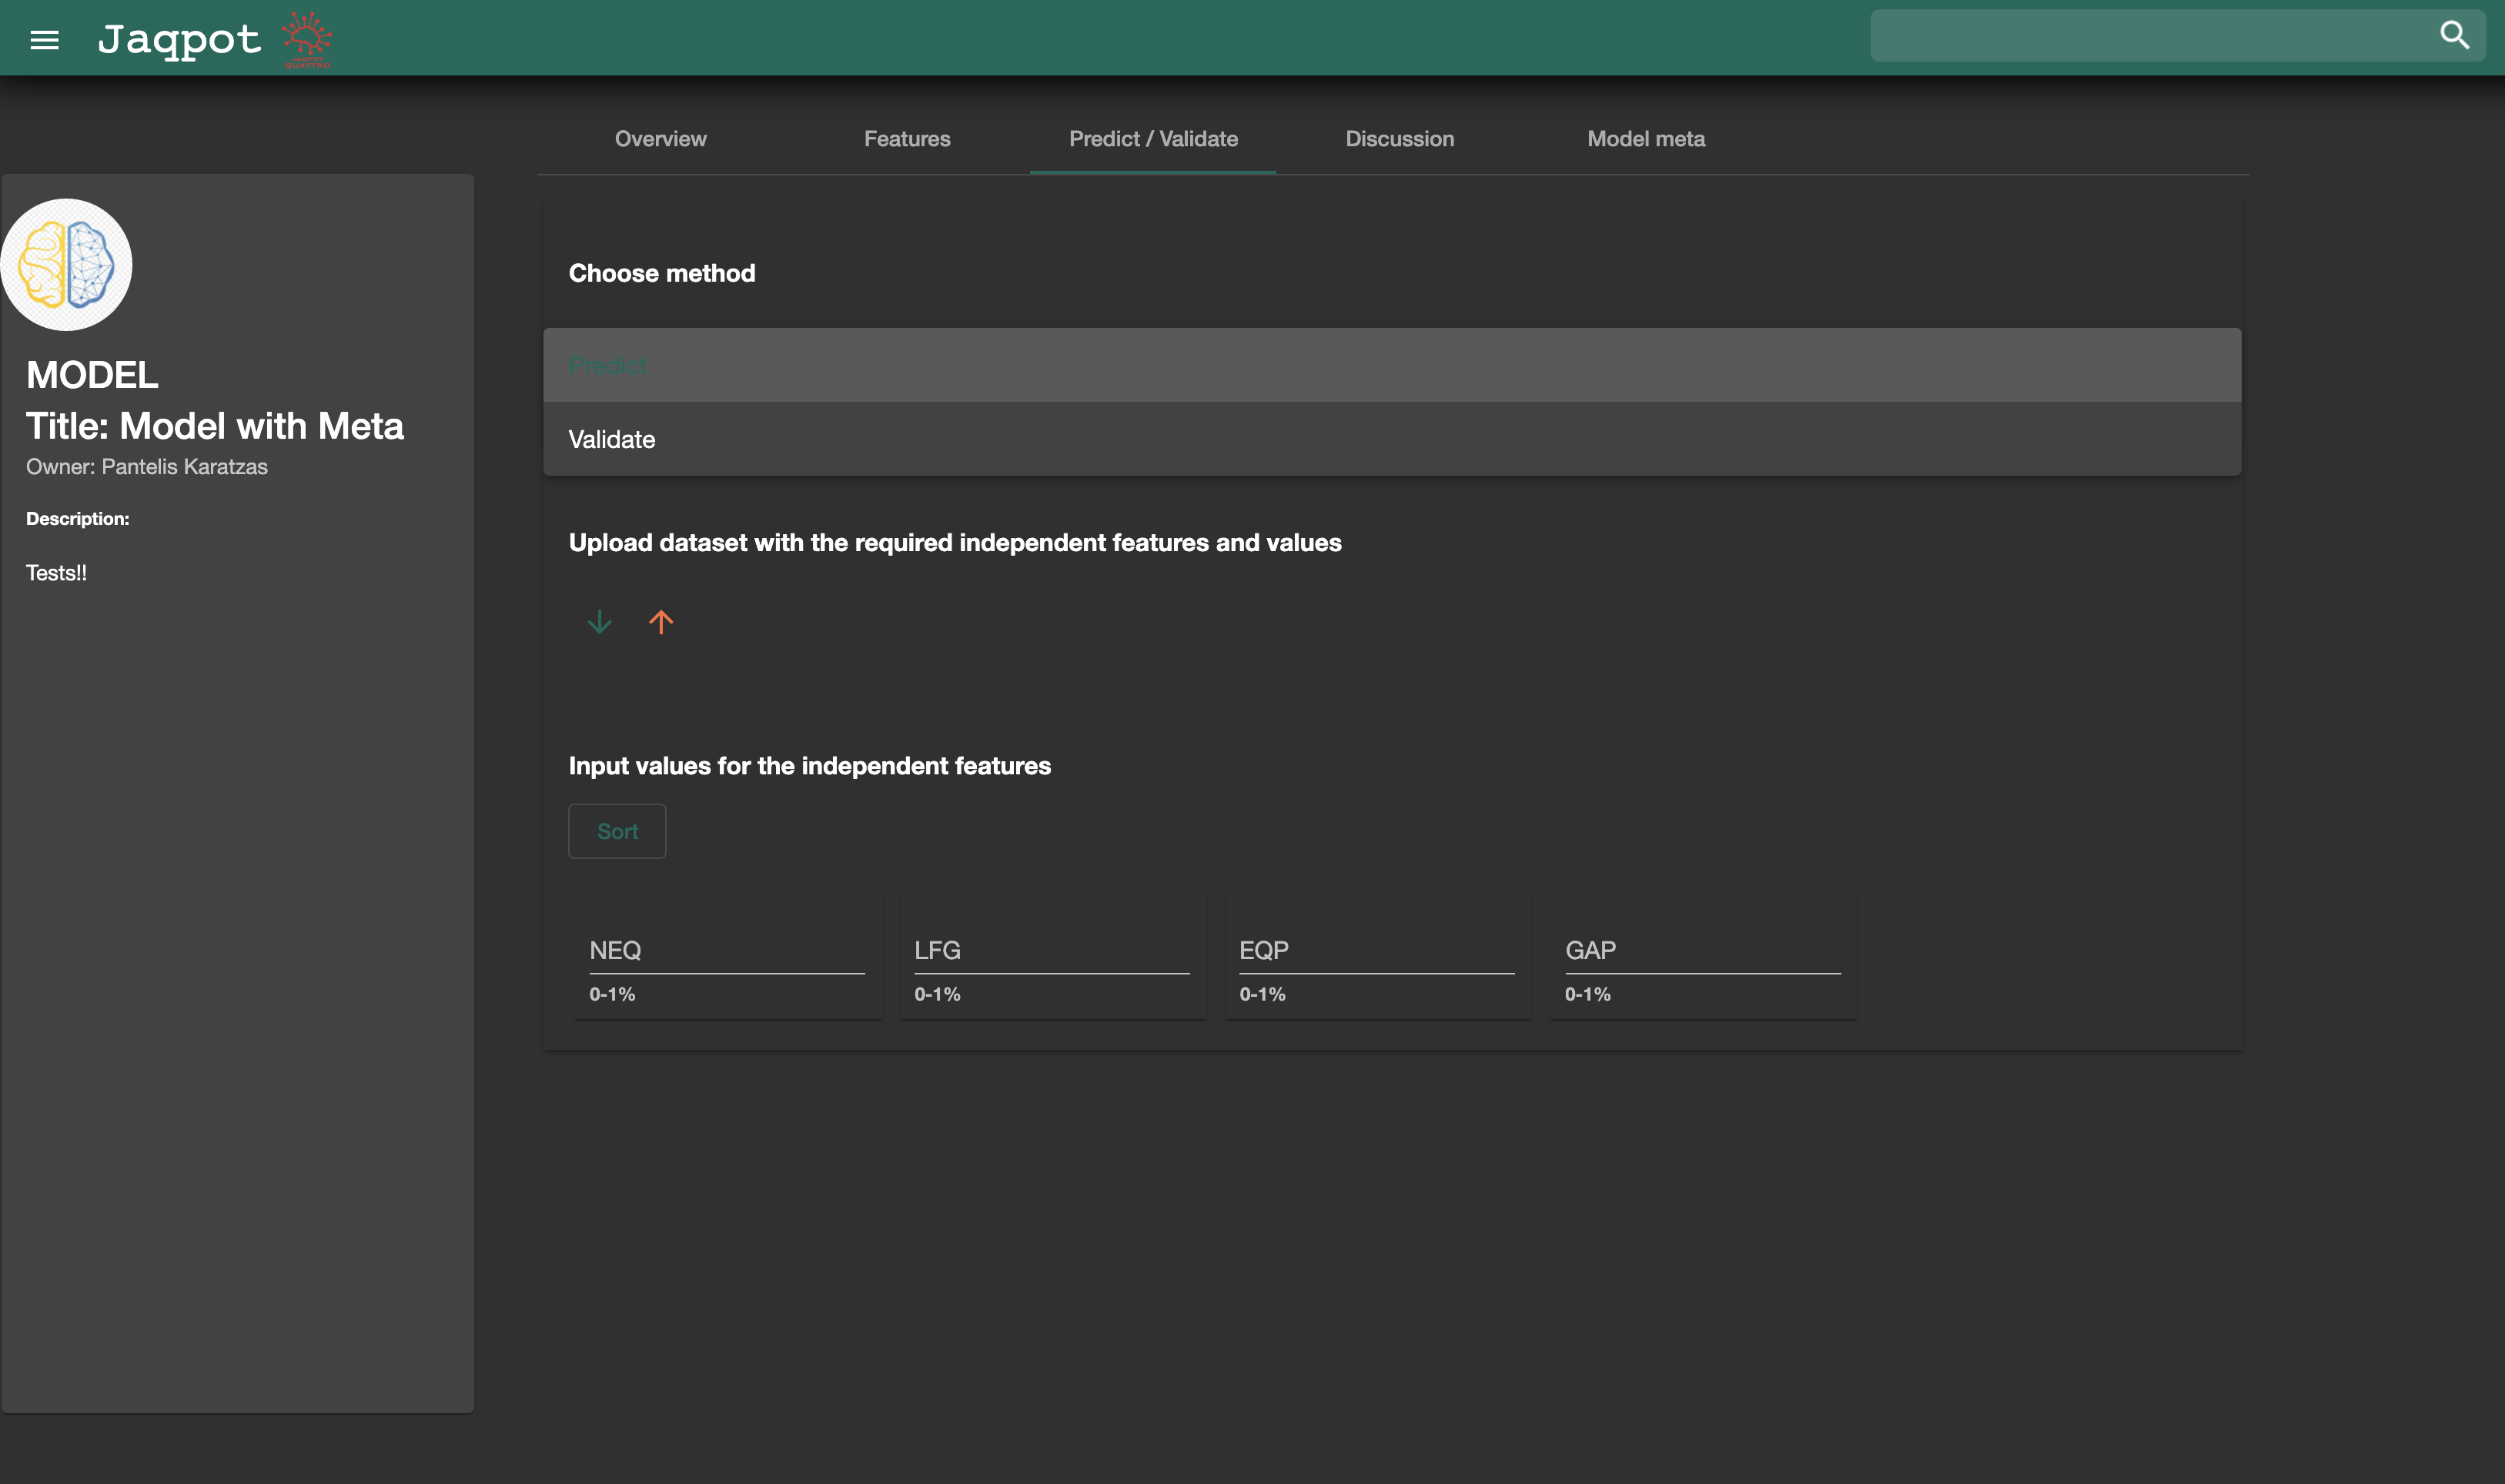Focus the GAP input field
This screenshot has height=1484, width=2505.
(x=1703, y=951)
